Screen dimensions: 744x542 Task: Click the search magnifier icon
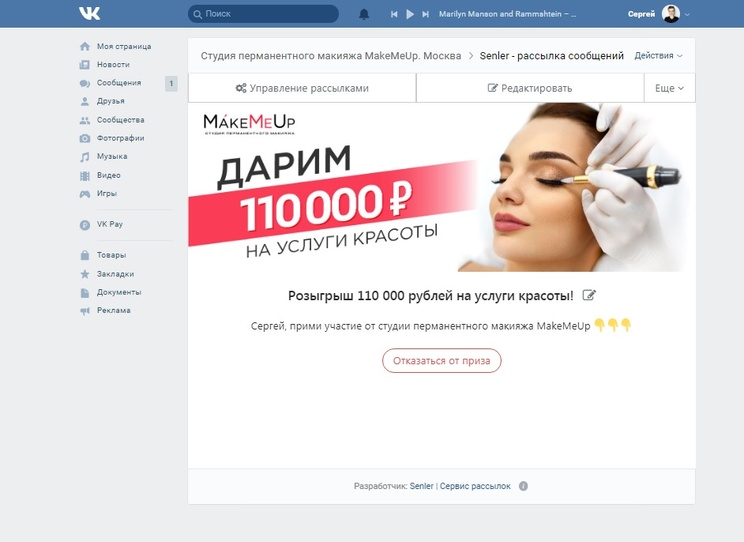[197, 14]
